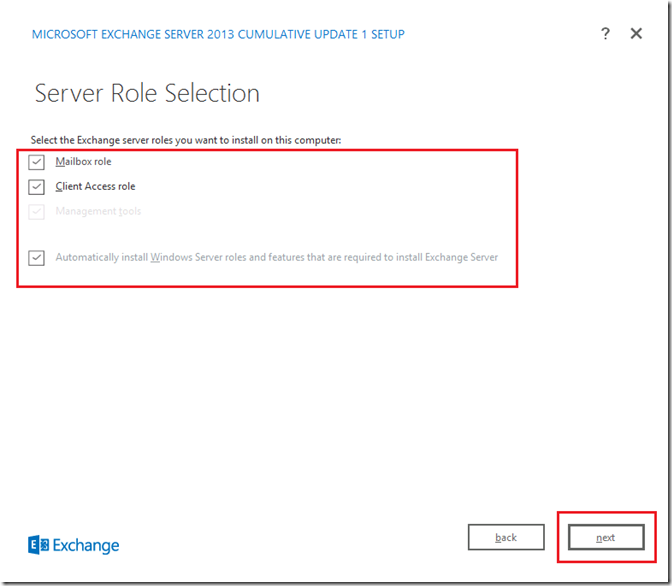
Task: Close the Exchange setup window
Action: coord(636,34)
